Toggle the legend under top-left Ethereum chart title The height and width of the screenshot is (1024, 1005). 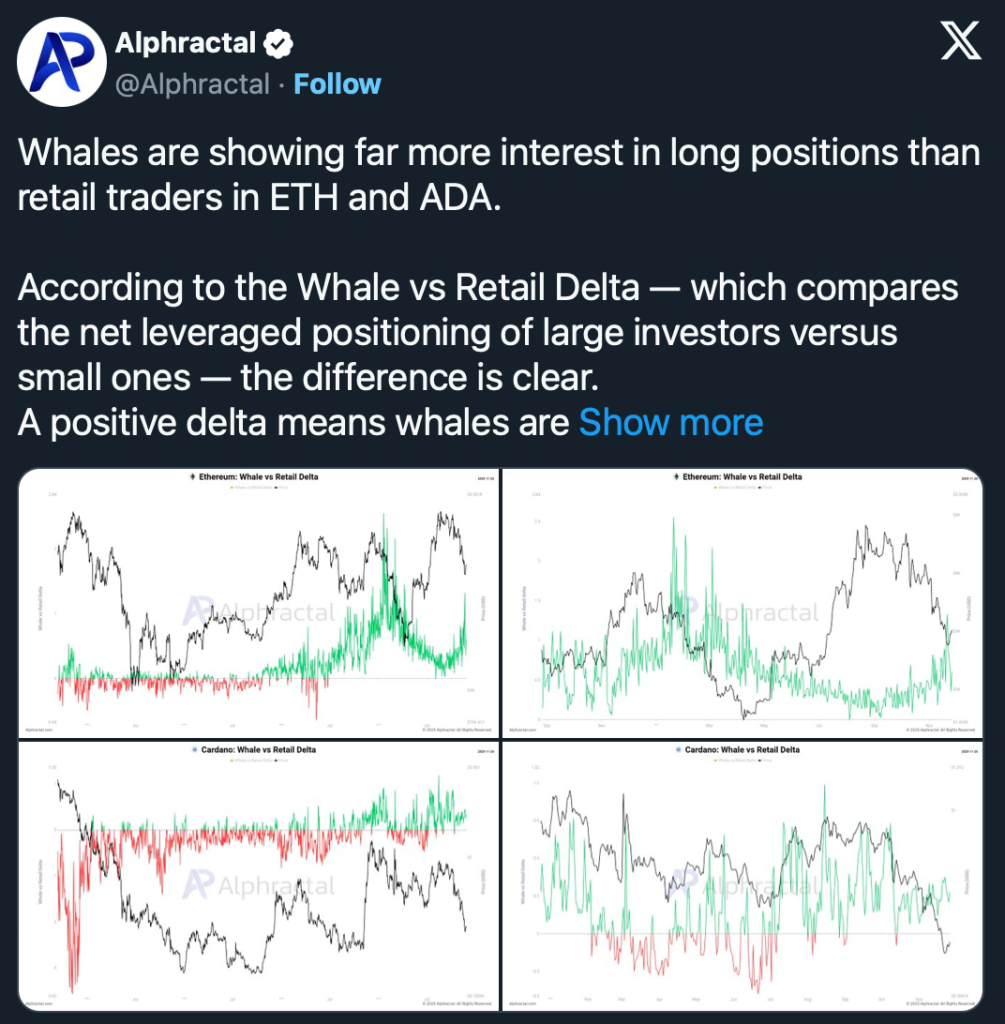[252, 487]
